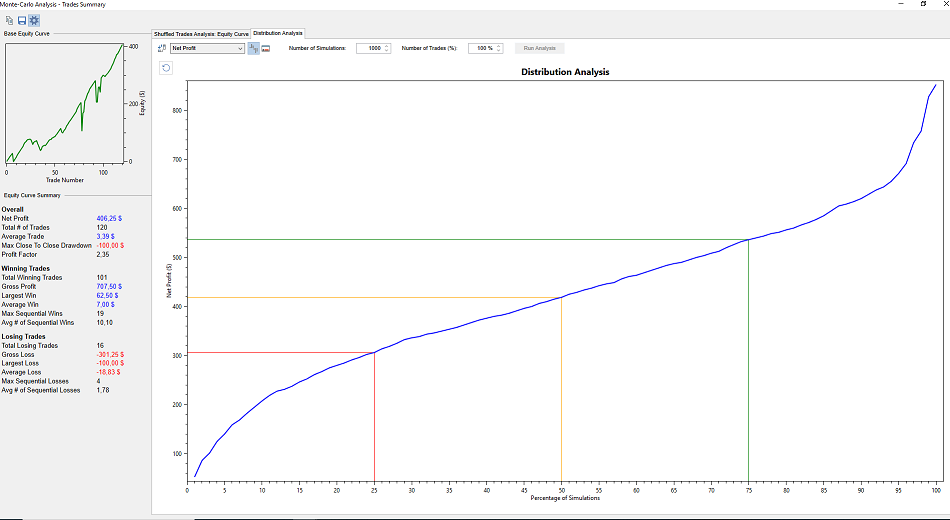The height and width of the screenshot is (520, 950).
Task: Decrease Number of Simulations with down arrow
Action: (x=387, y=51)
